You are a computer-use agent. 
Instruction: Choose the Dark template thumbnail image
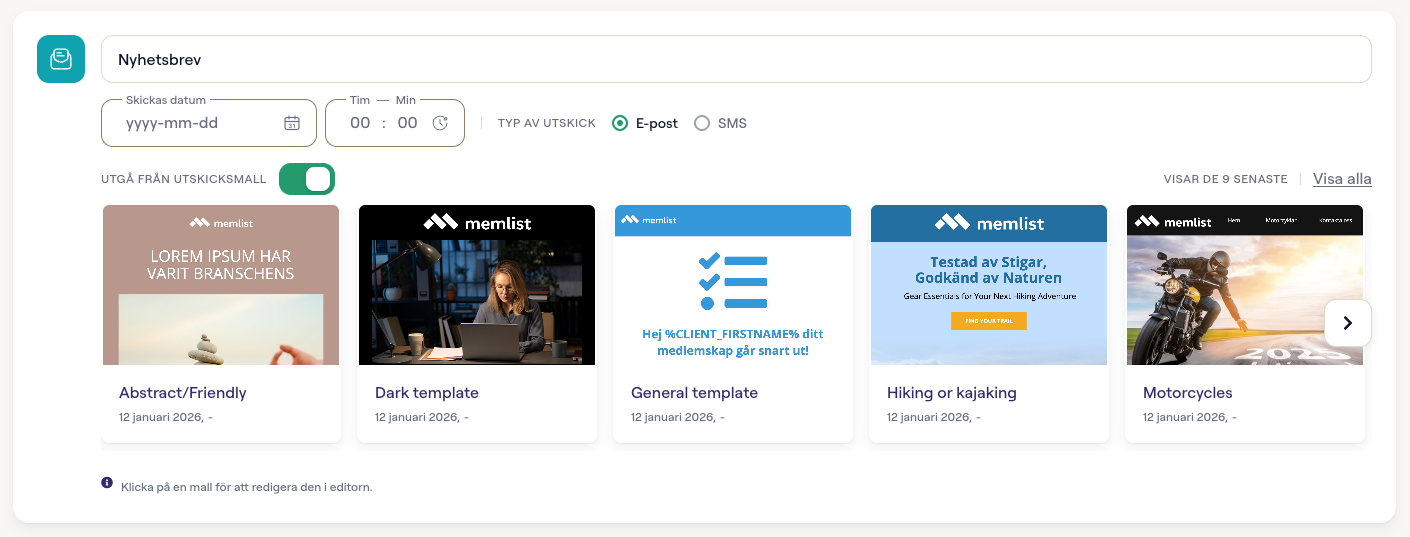pos(477,285)
